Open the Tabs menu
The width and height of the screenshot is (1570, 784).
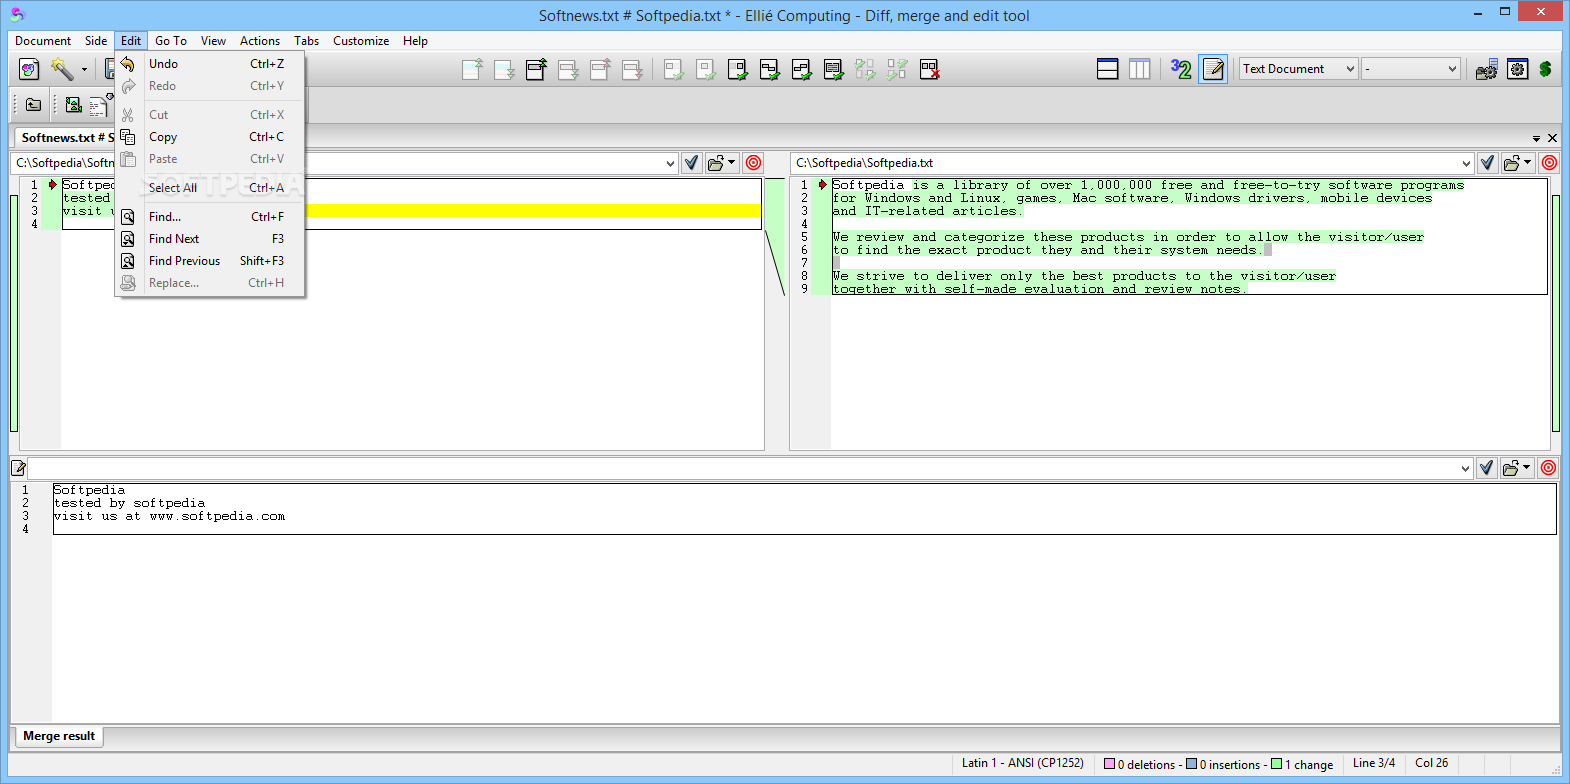306,41
